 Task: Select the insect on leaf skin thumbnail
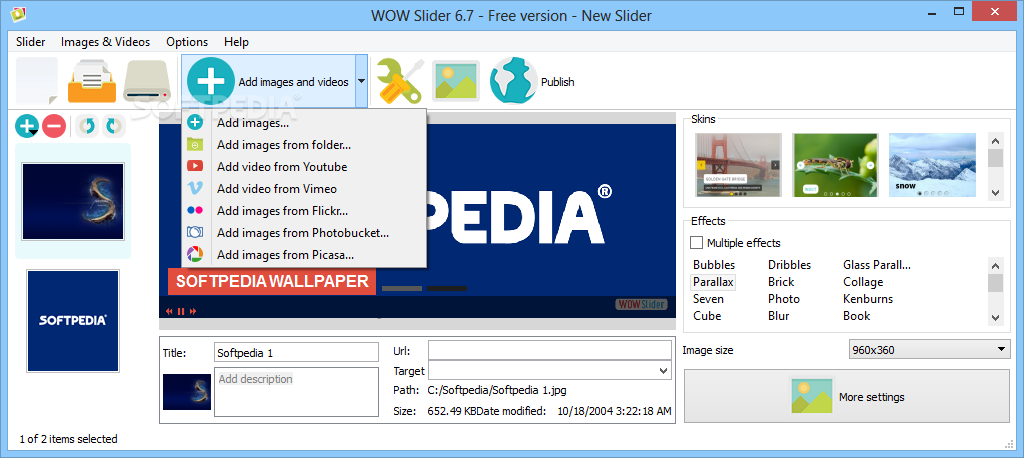[836, 165]
